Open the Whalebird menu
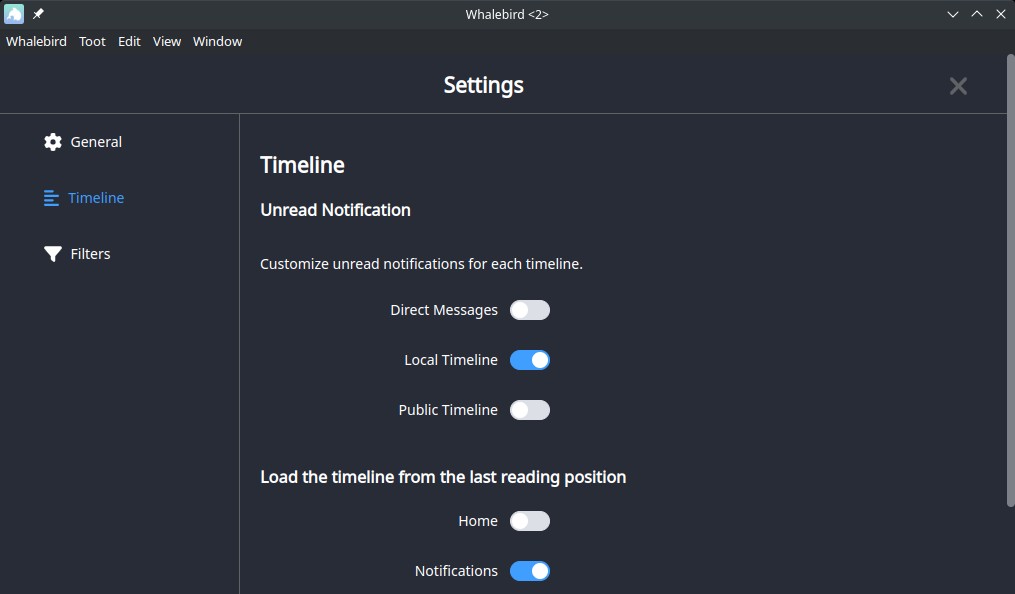This screenshot has width=1015, height=594. pos(36,41)
